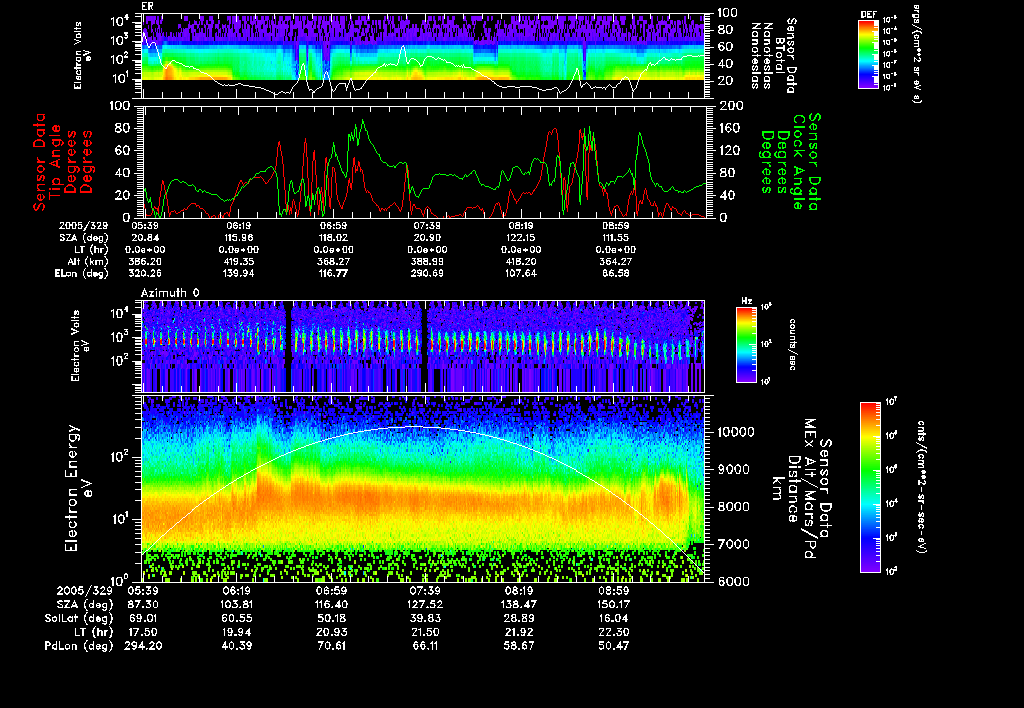Select SZA value 87.30

point(141,605)
